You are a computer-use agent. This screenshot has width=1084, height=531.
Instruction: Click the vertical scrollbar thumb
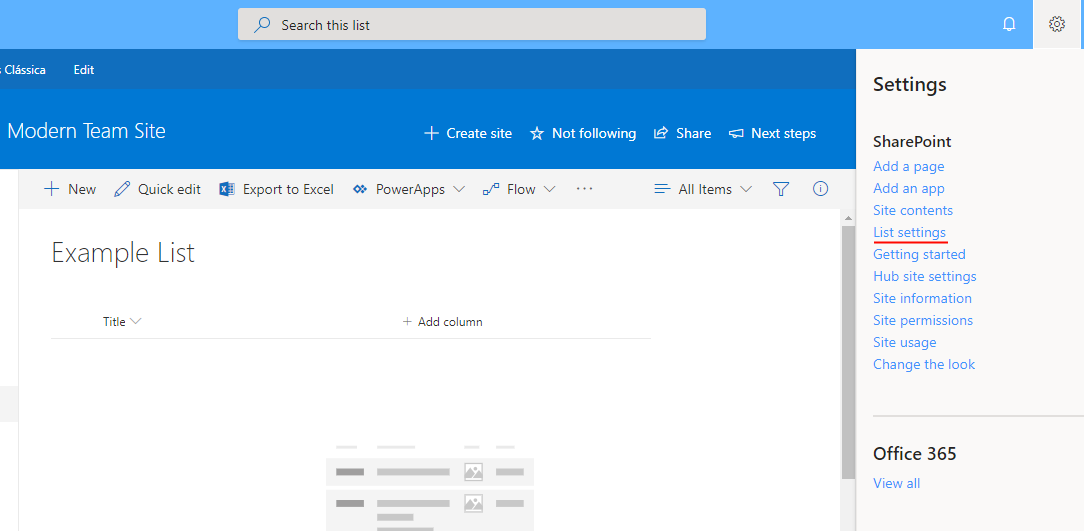[848, 351]
